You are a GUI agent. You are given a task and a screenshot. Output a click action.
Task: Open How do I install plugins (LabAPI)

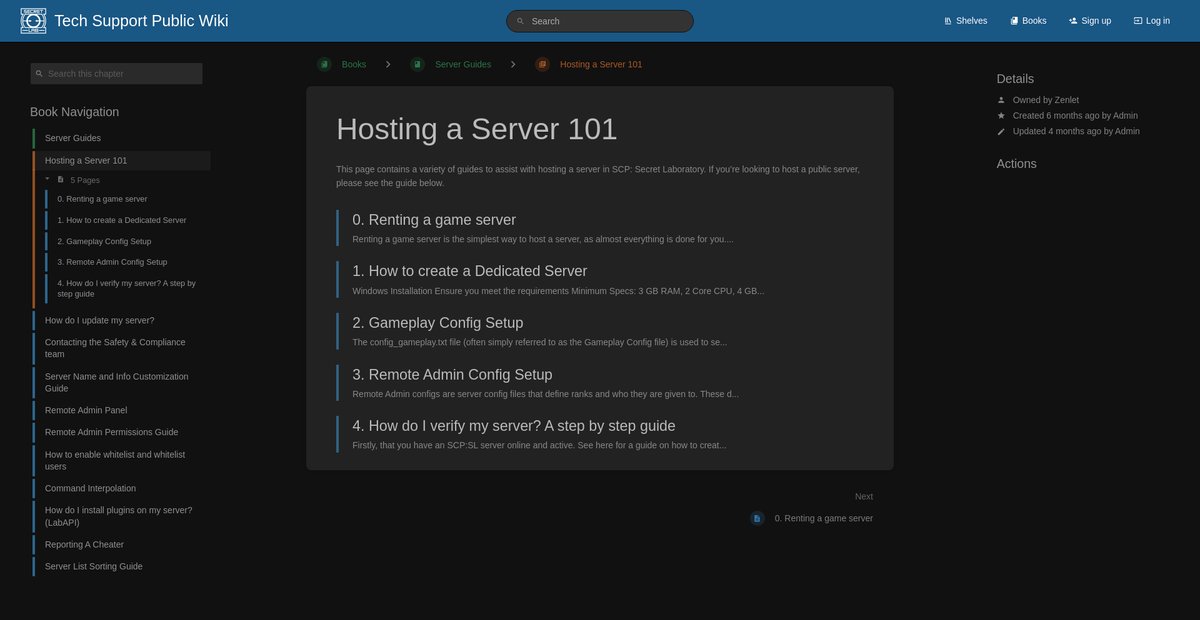click(121, 516)
